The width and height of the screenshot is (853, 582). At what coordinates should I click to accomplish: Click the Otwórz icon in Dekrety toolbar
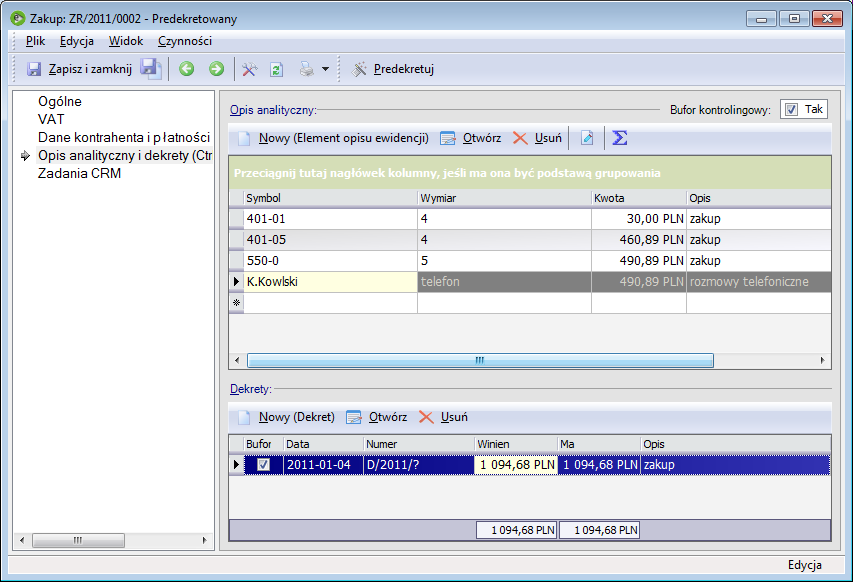click(354, 417)
